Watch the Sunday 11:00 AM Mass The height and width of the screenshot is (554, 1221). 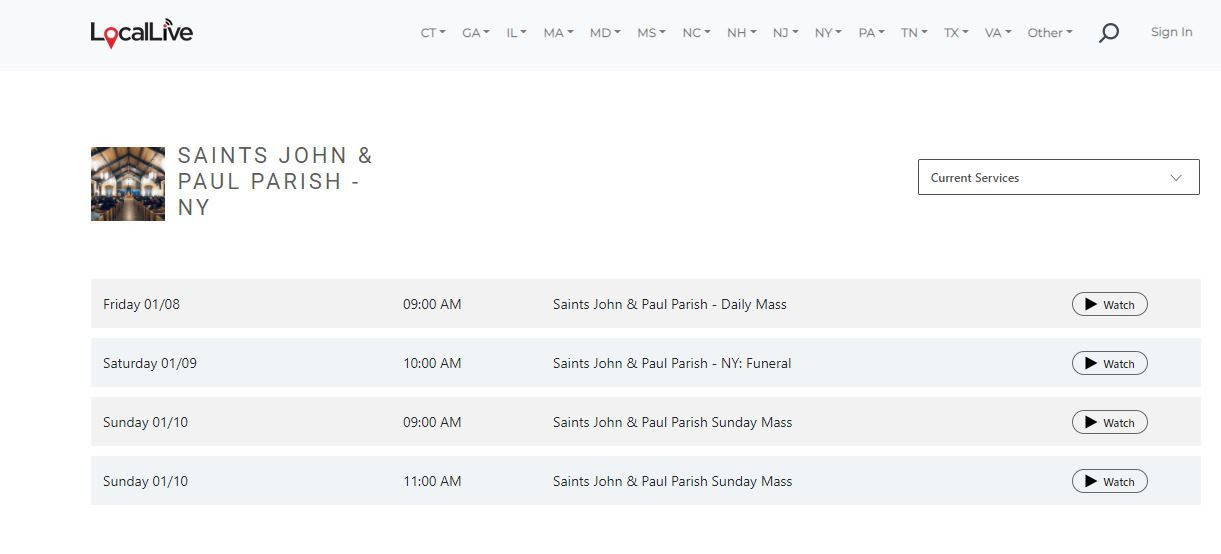[1109, 481]
